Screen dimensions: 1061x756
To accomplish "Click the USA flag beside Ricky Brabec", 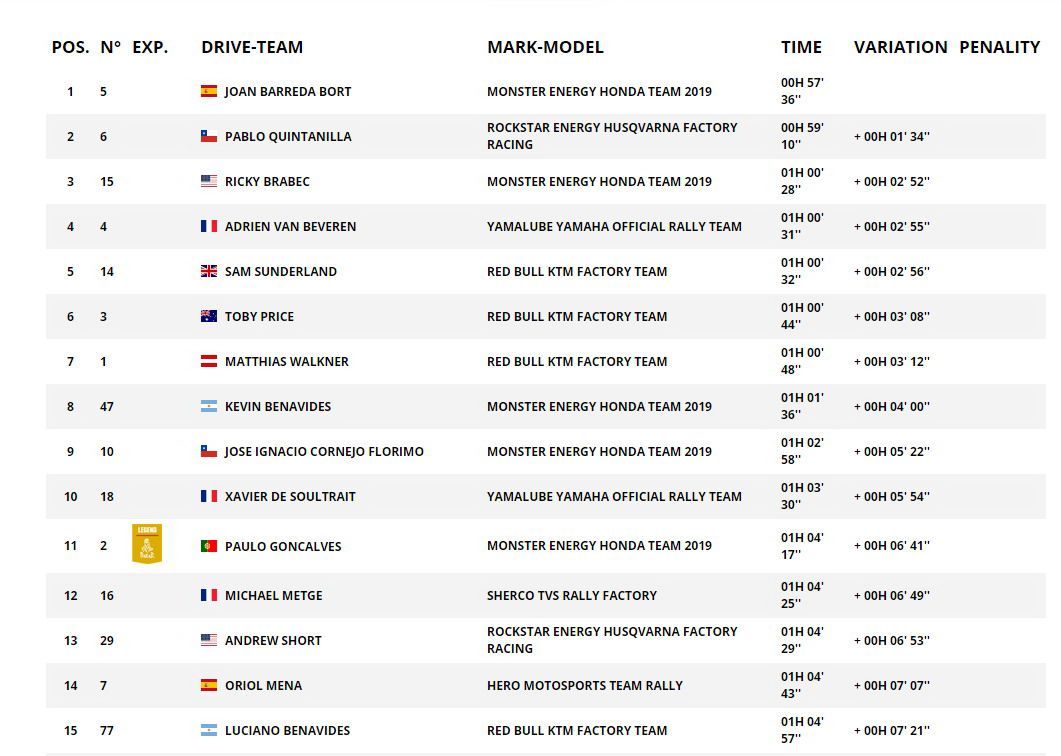I will click(209, 181).
